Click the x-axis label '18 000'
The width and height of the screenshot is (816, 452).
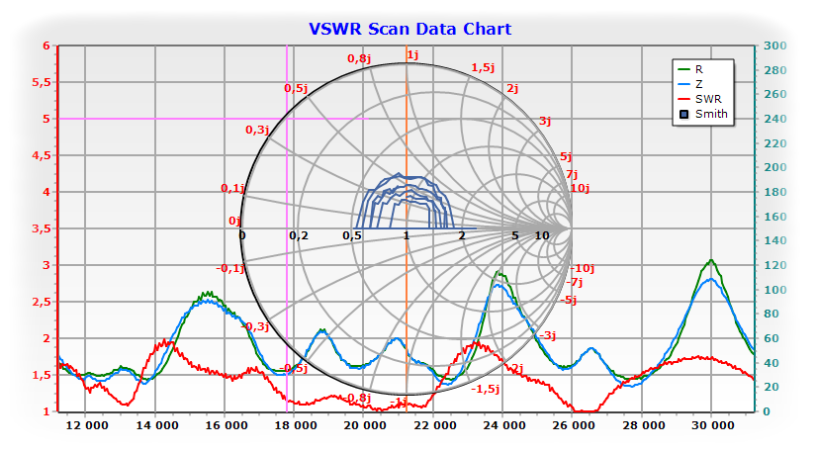click(296, 425)
